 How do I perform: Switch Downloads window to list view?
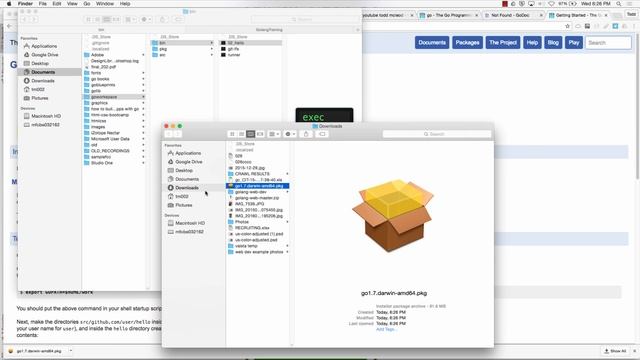242,134
